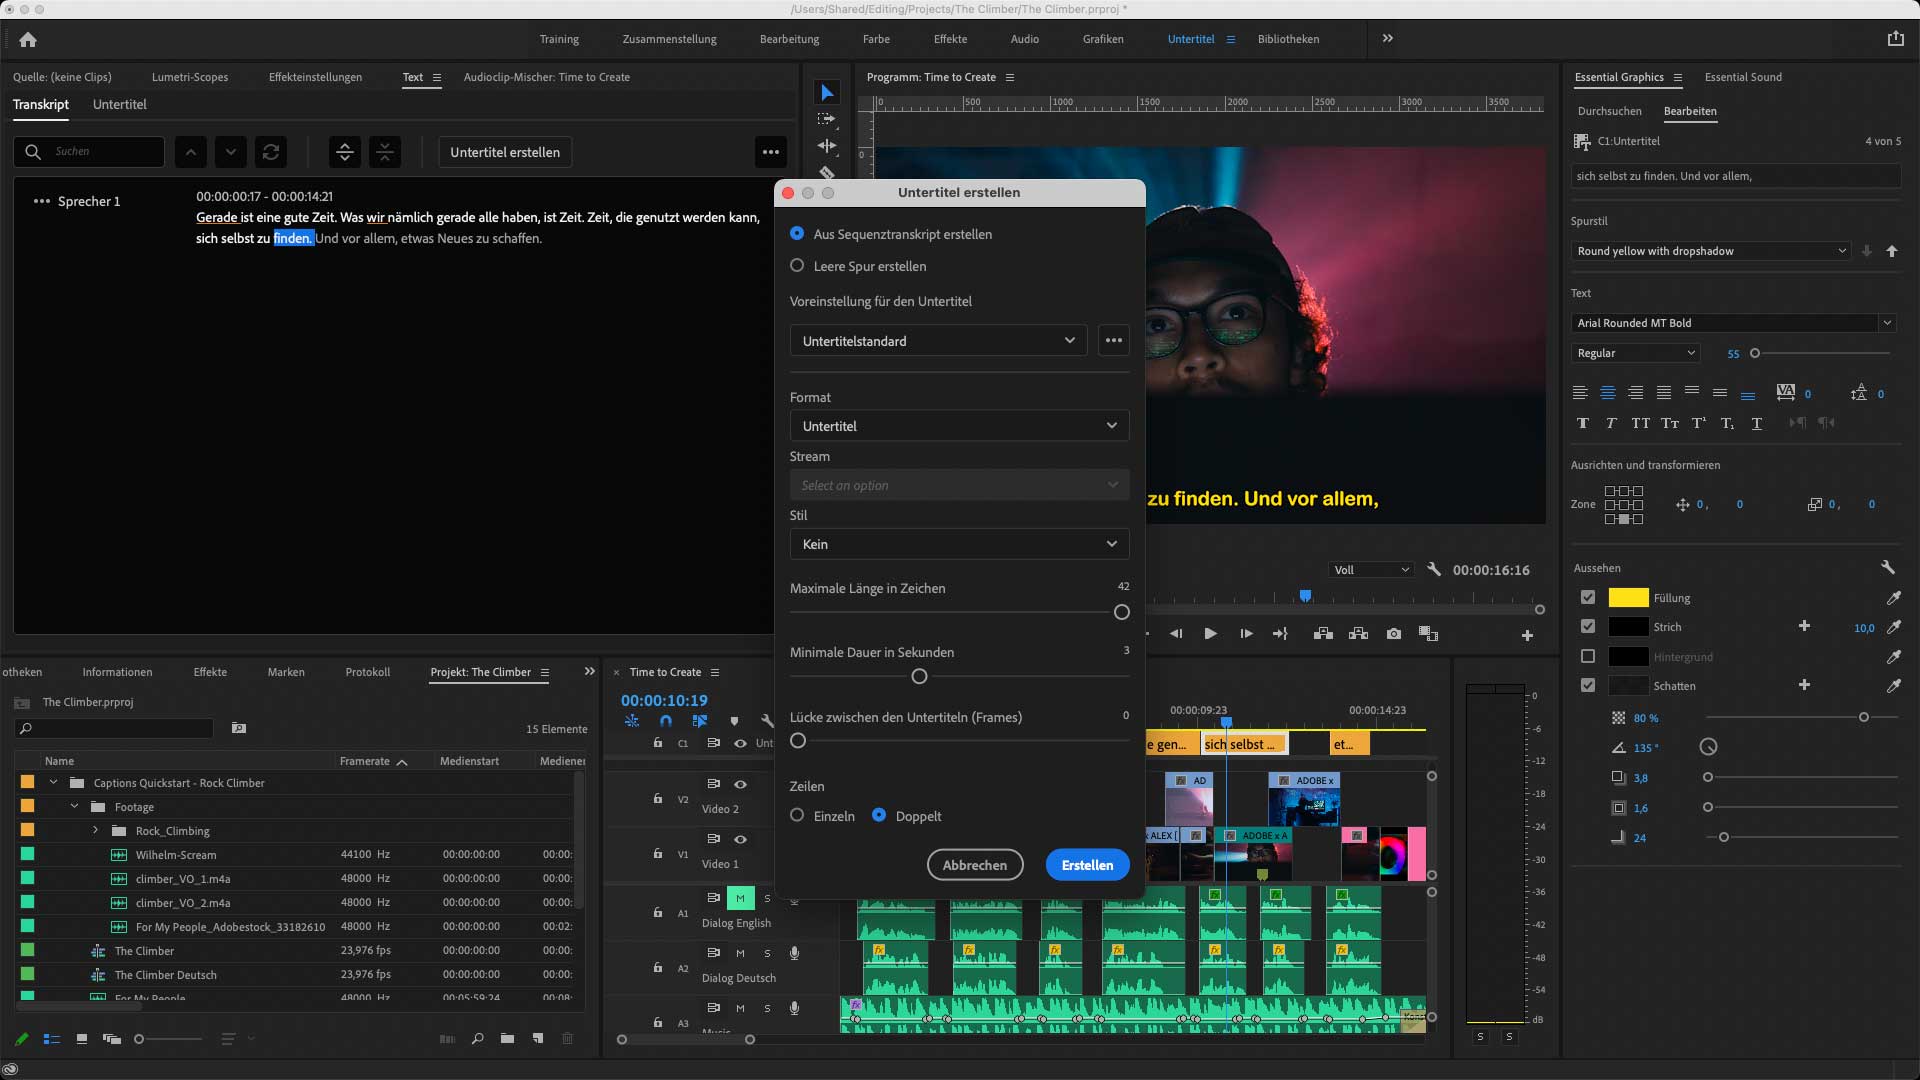Screen dimensions: 1920x1080
Task: Expand the Rock_Climbing folder
Action: (x=96, y=831)
